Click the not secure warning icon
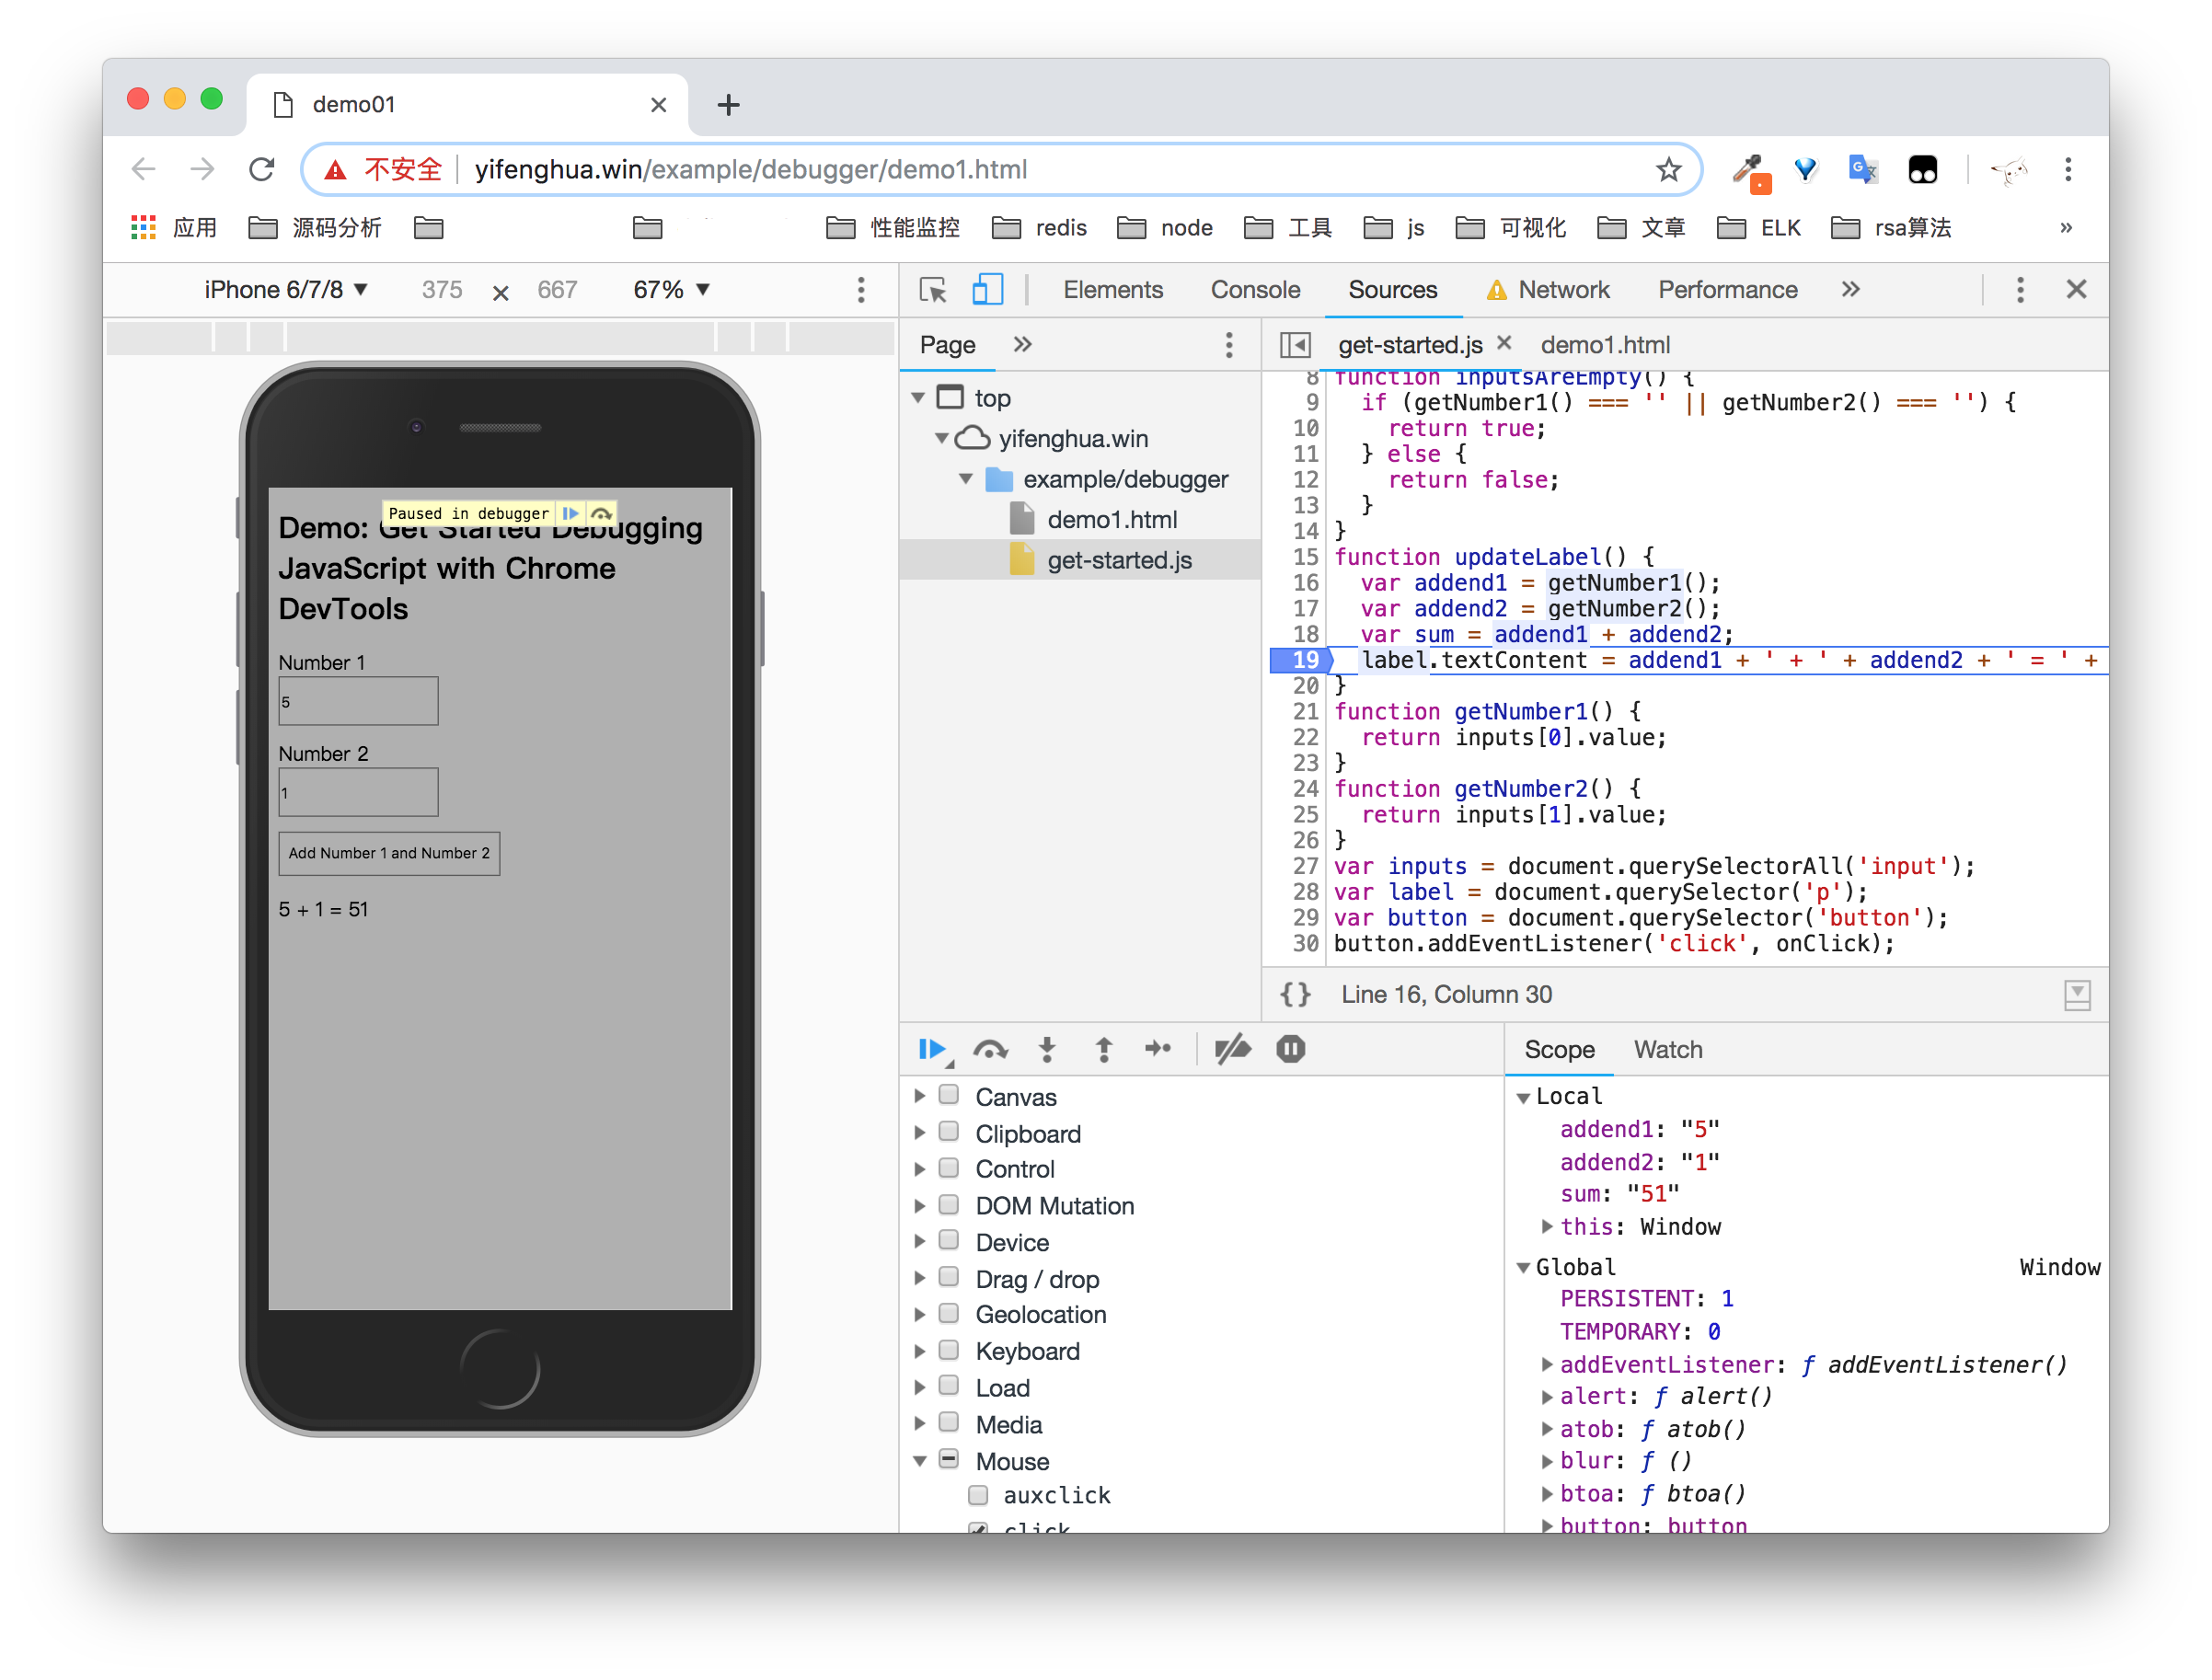Screen dimensions: 2212x1680 pyautogui.click(x=336, y=169)
